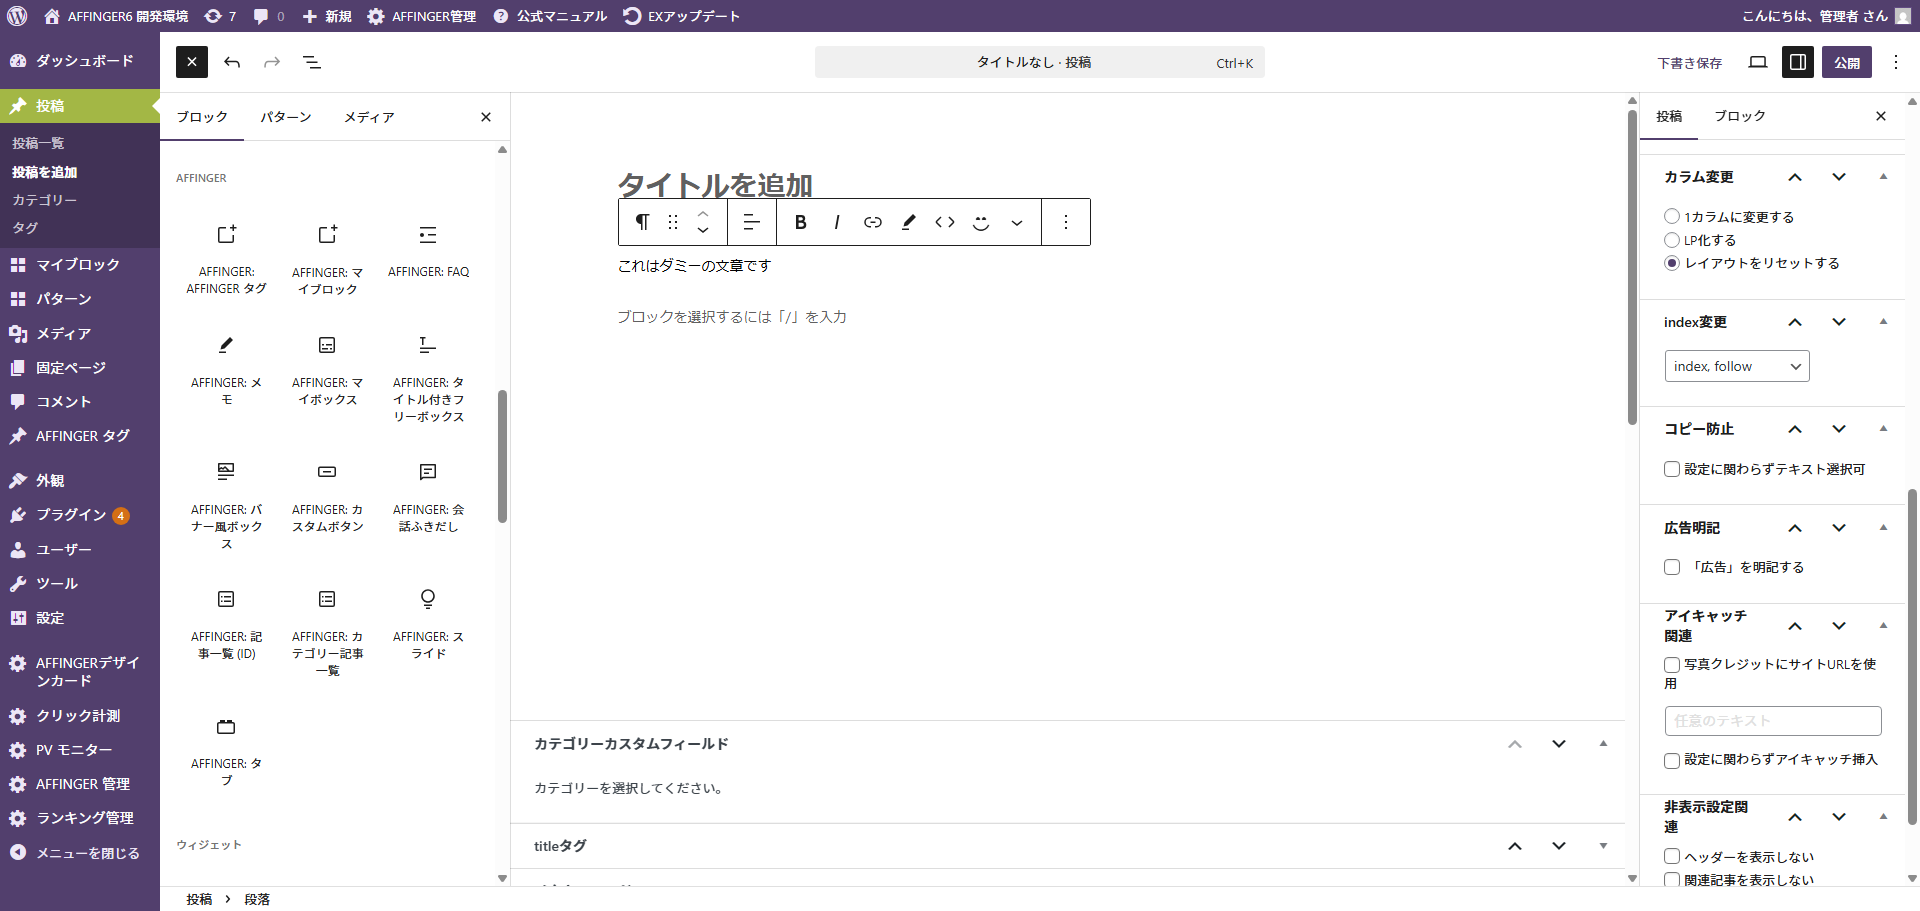Collapse the カテゴリーカスタムフィールド meta box

(1603, 744)
